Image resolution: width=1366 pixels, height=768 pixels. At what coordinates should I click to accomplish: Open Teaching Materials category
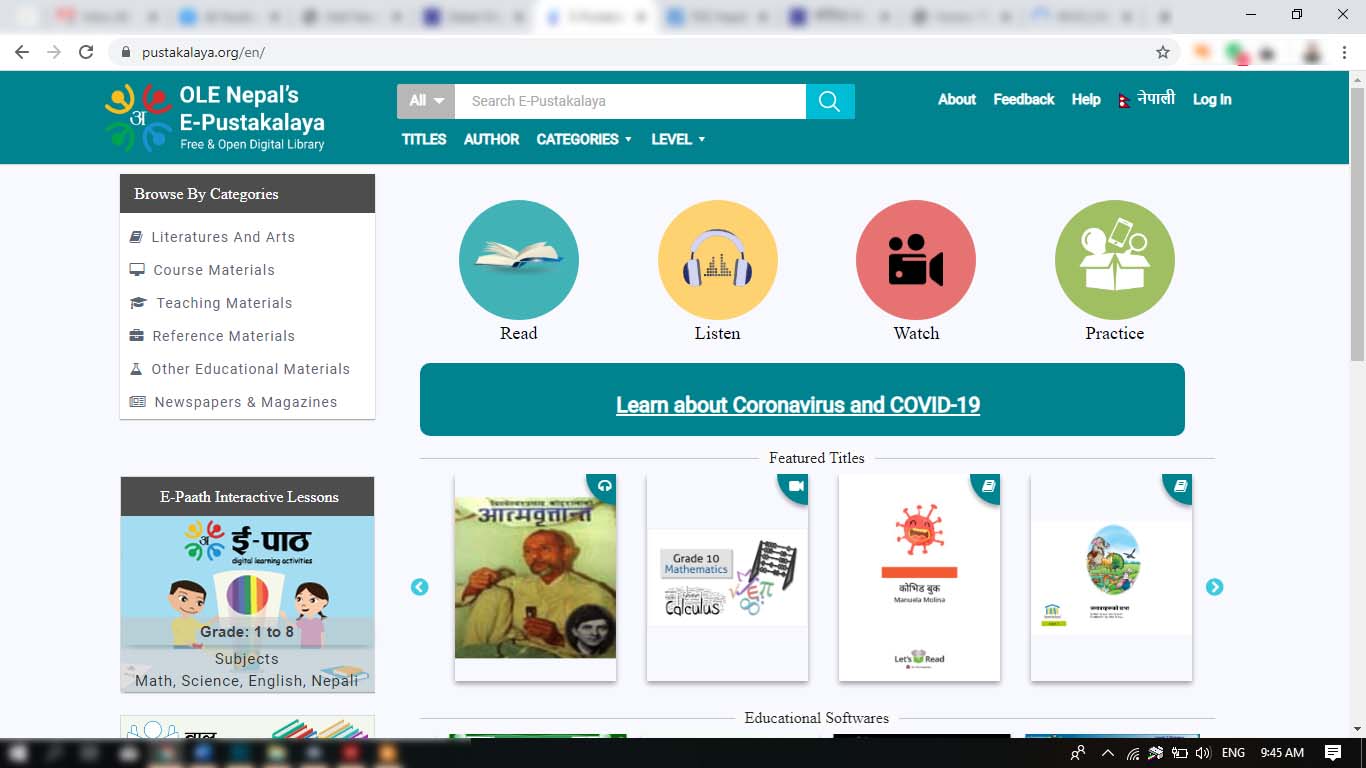click(224, 303)
